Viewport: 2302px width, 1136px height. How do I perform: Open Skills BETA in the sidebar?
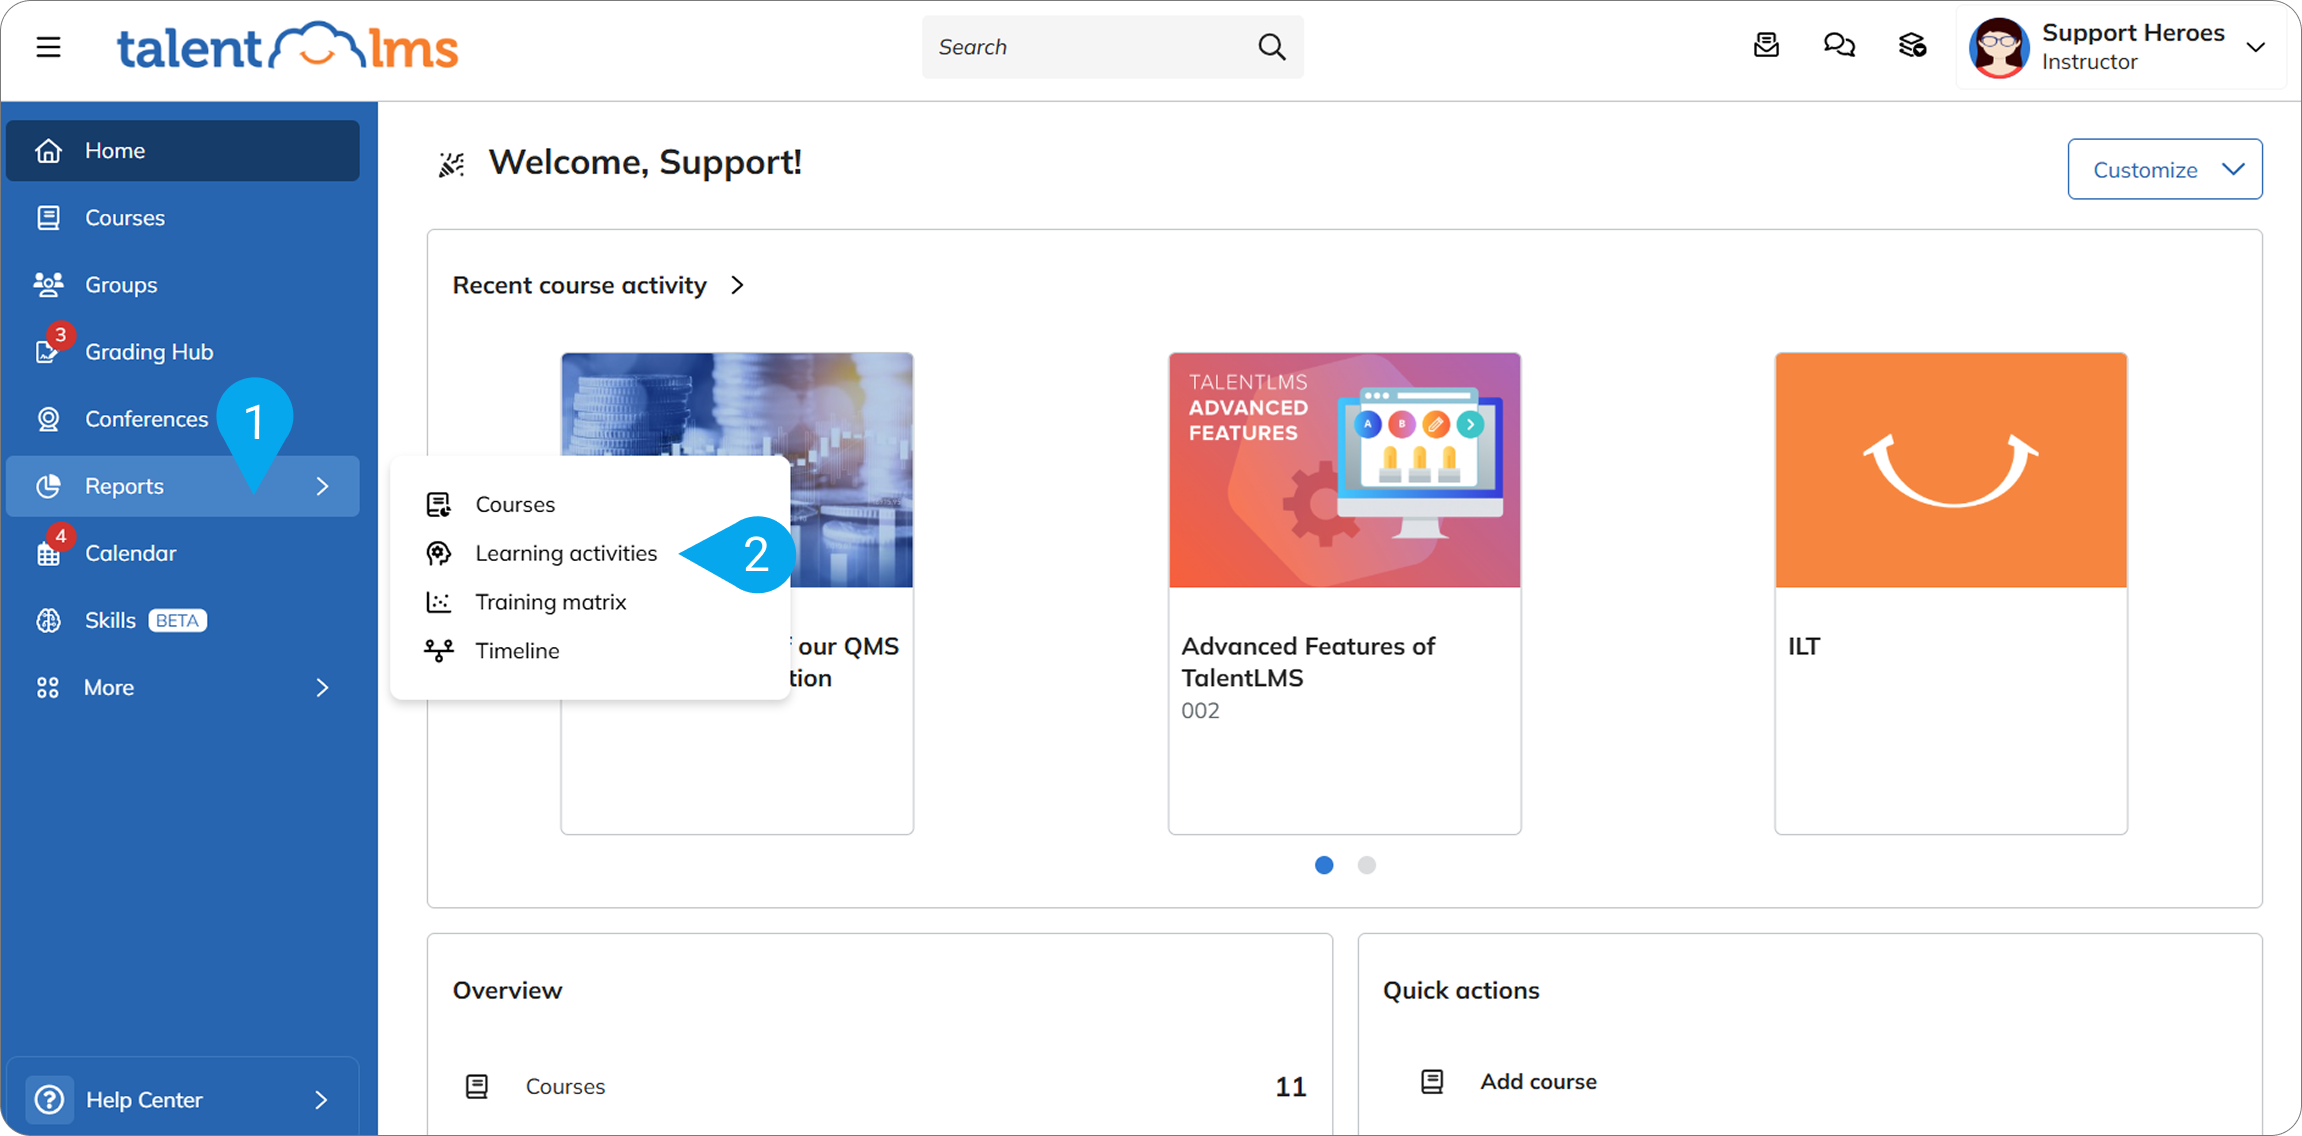pyautogui.click(x=183, y=620)
